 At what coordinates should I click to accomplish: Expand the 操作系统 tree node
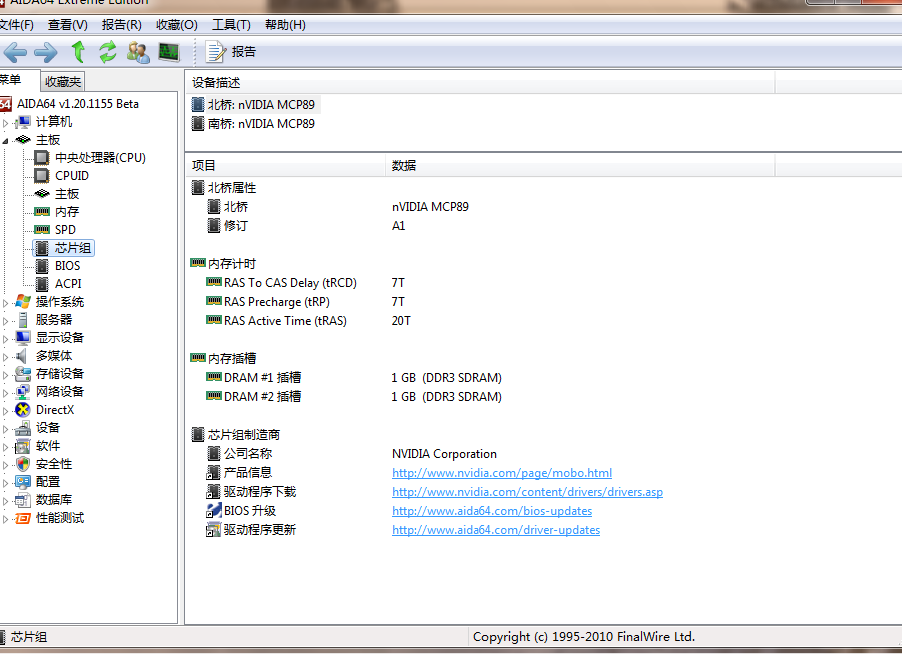pos(6,303)
